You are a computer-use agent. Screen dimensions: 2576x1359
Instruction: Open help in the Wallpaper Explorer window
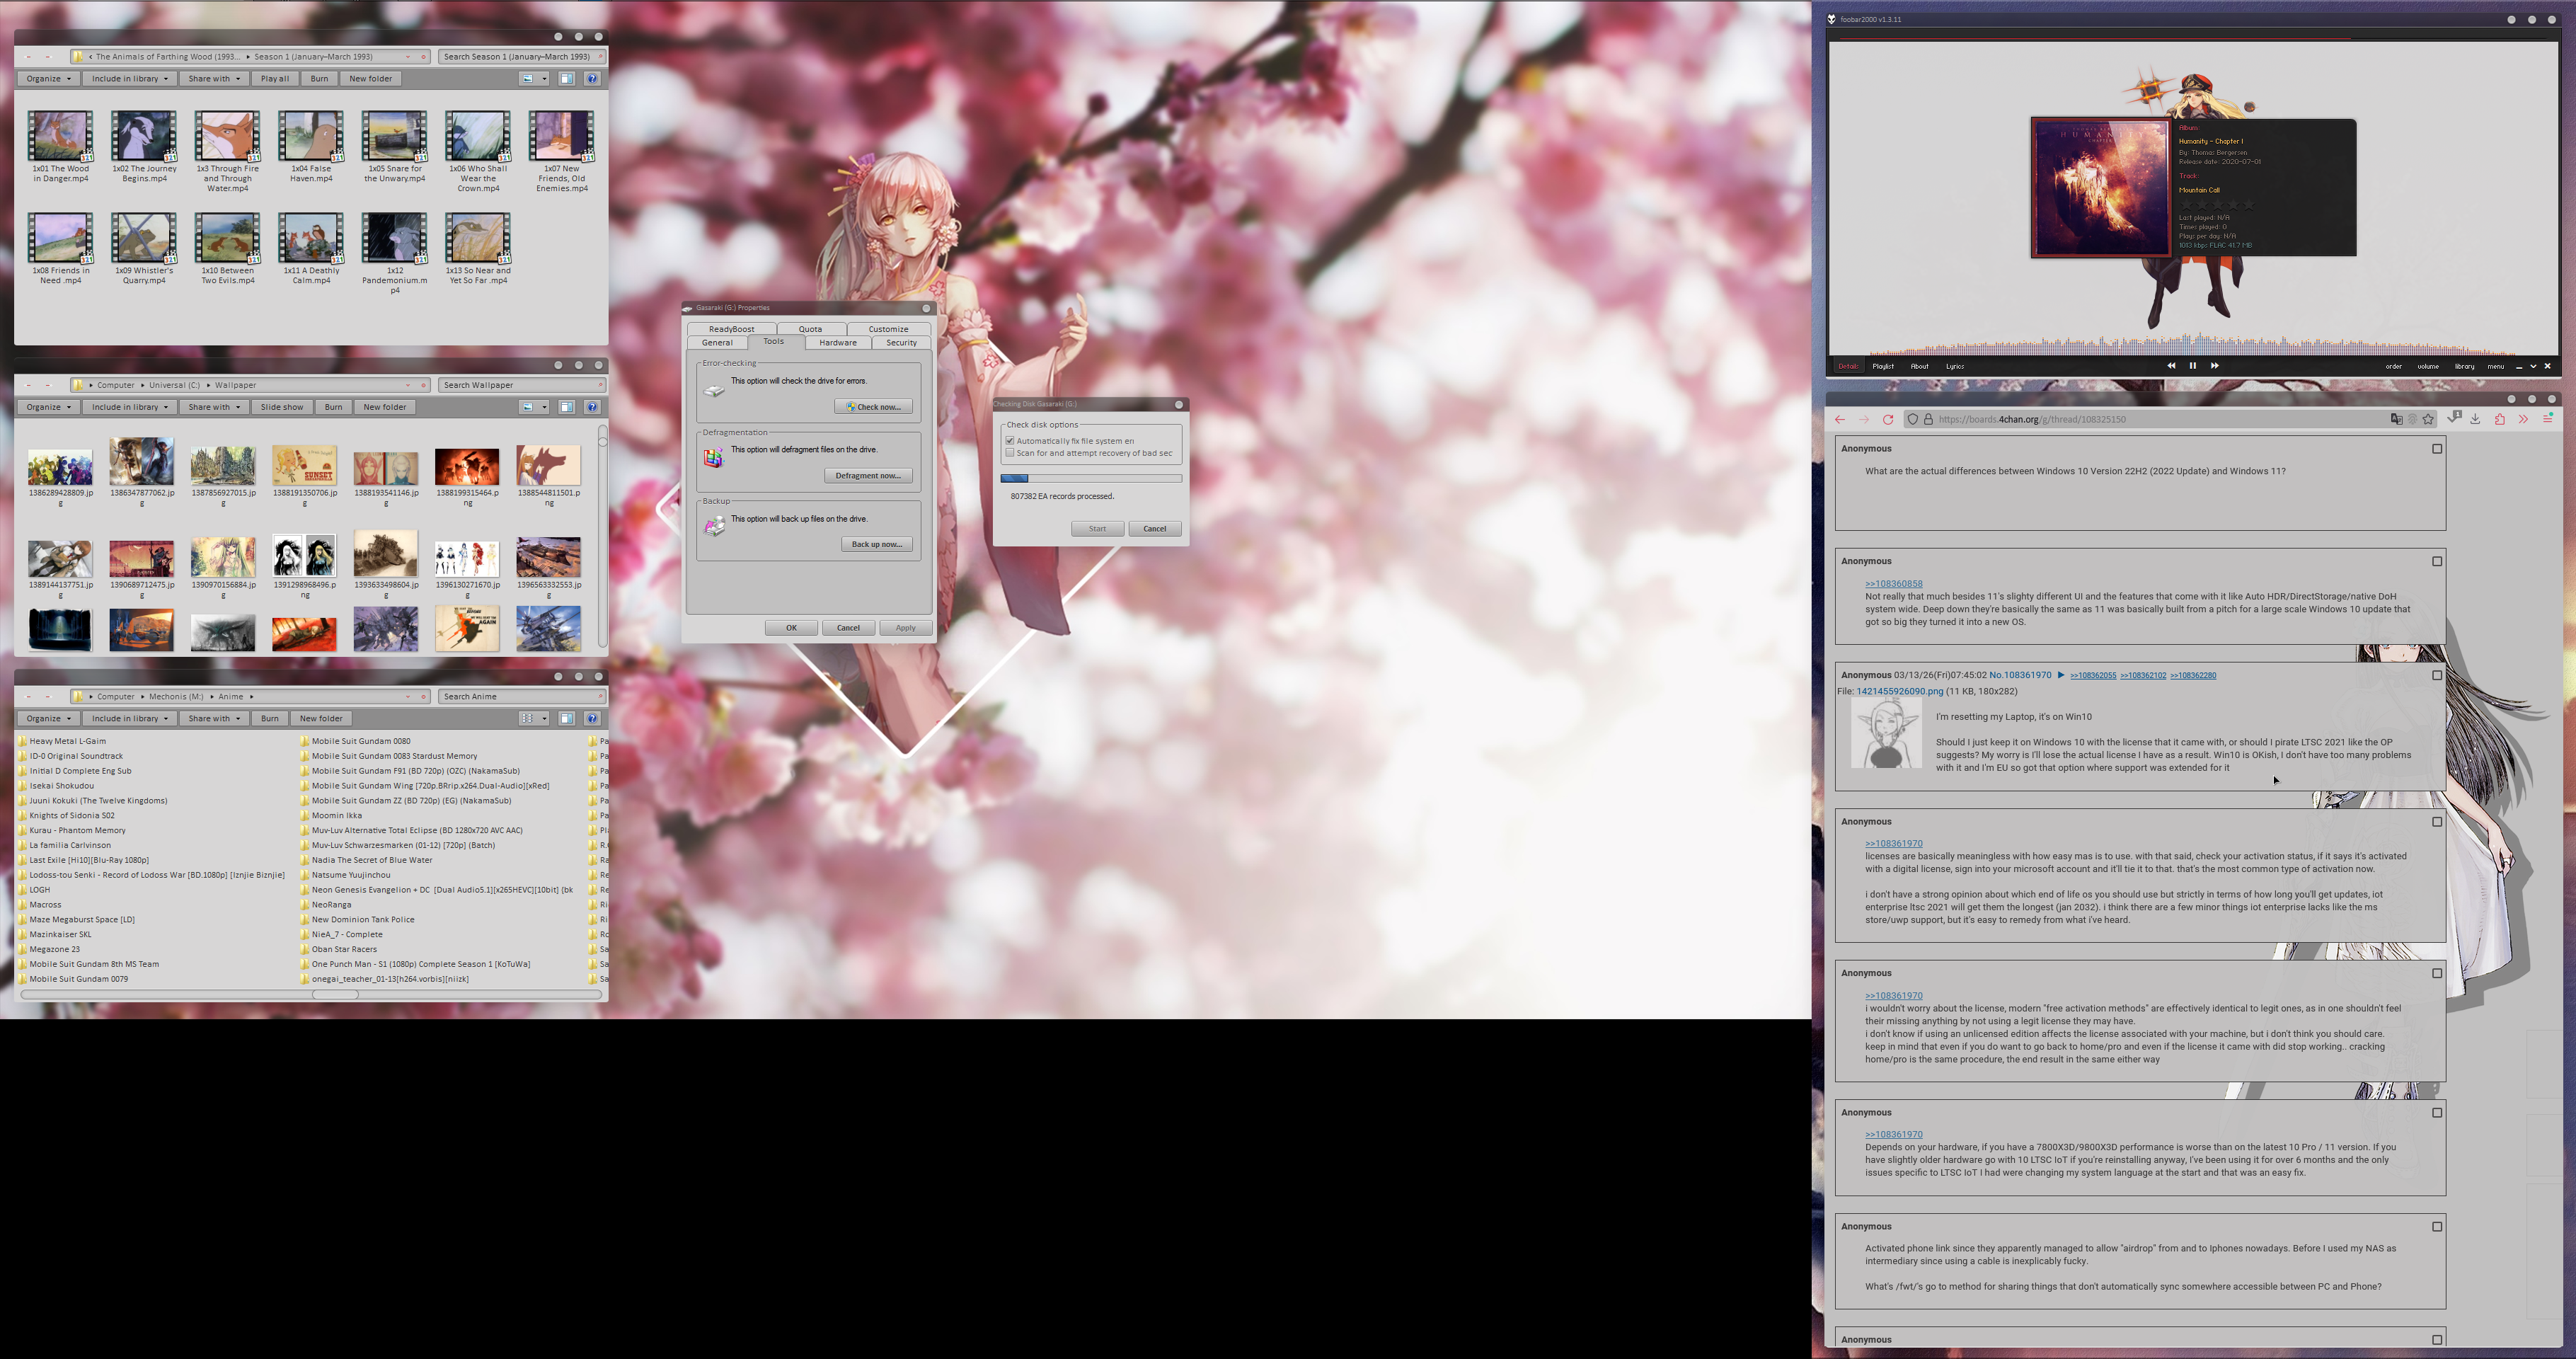pyautogui.click(x=592, y=407)
